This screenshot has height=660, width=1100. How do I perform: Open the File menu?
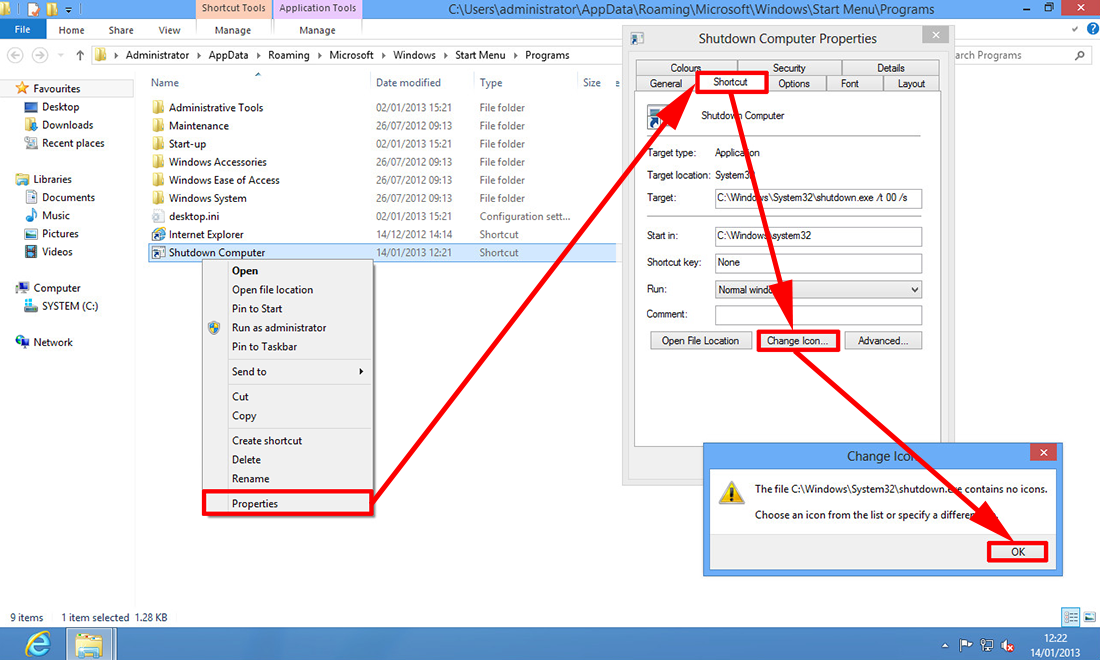click(22, 29)
